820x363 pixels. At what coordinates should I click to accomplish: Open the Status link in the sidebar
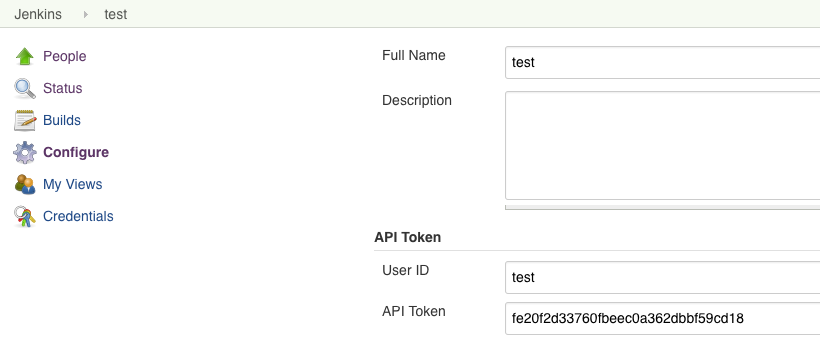click(62, 88)
